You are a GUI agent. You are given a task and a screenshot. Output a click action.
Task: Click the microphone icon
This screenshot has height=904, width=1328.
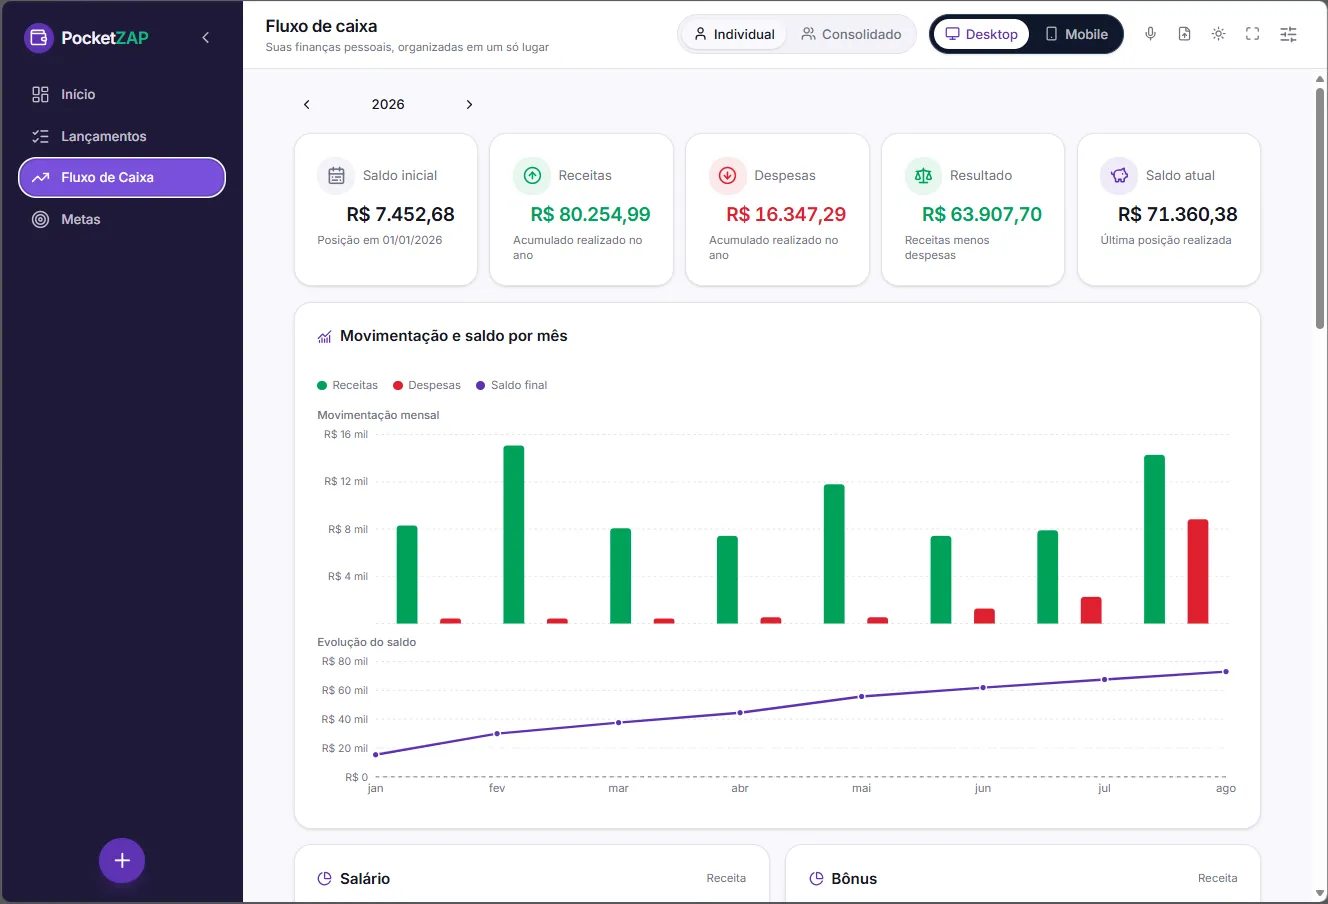click(x=1151, y=34)
